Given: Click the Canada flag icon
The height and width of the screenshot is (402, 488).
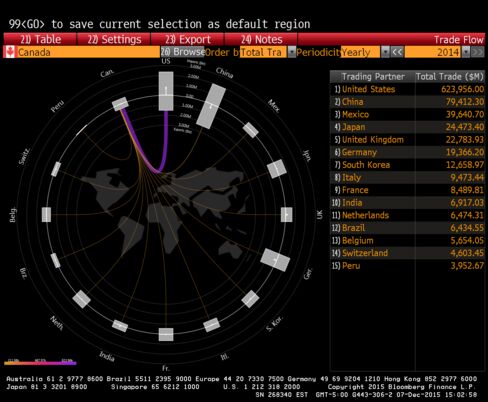Looking at the screenshot, I should (10, 52).
